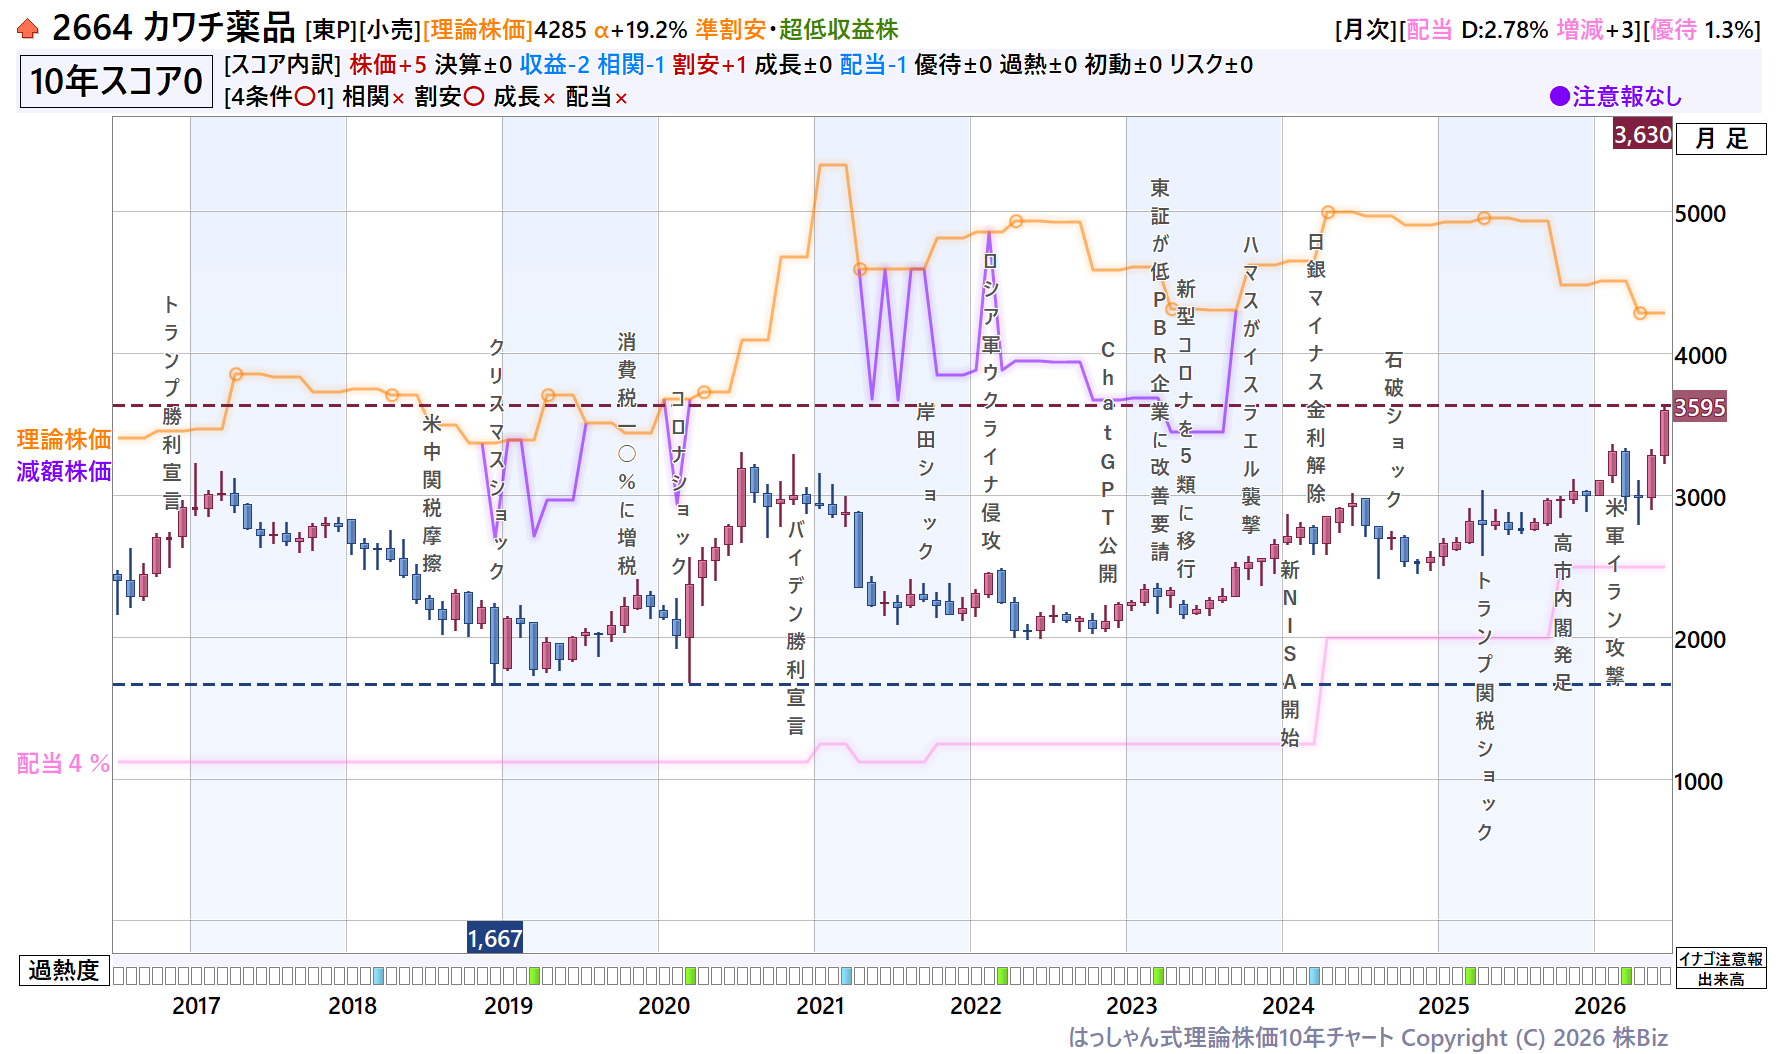Click the 過熱度 heat indicator label
This screenshot has height=1054, width=1780.
(64, 971)
